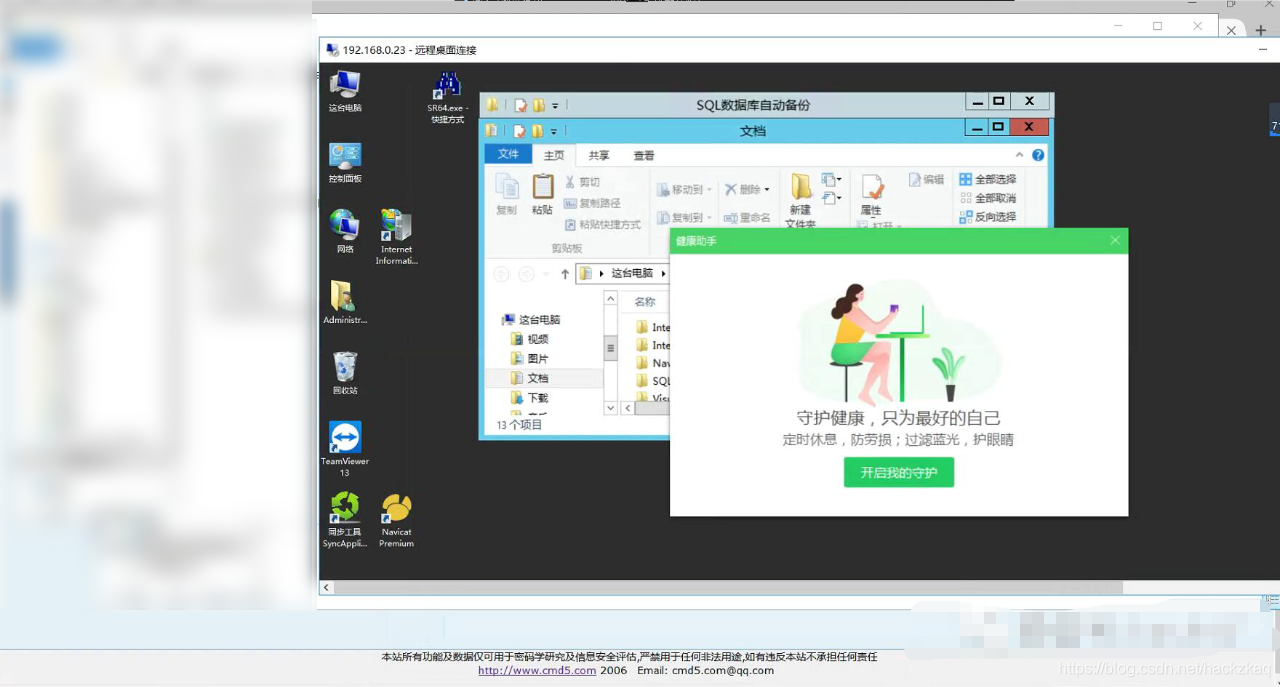The width and height of the screenshot is (1280, 687).
Task: Click the 这台电脑 address bar breadcrumb
Action: tap(632, 273)
